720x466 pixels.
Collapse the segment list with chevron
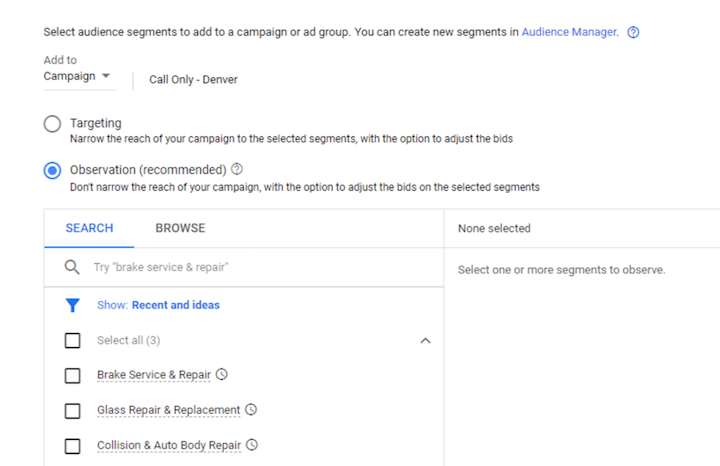pyautogui.click(x=426, y=341)
